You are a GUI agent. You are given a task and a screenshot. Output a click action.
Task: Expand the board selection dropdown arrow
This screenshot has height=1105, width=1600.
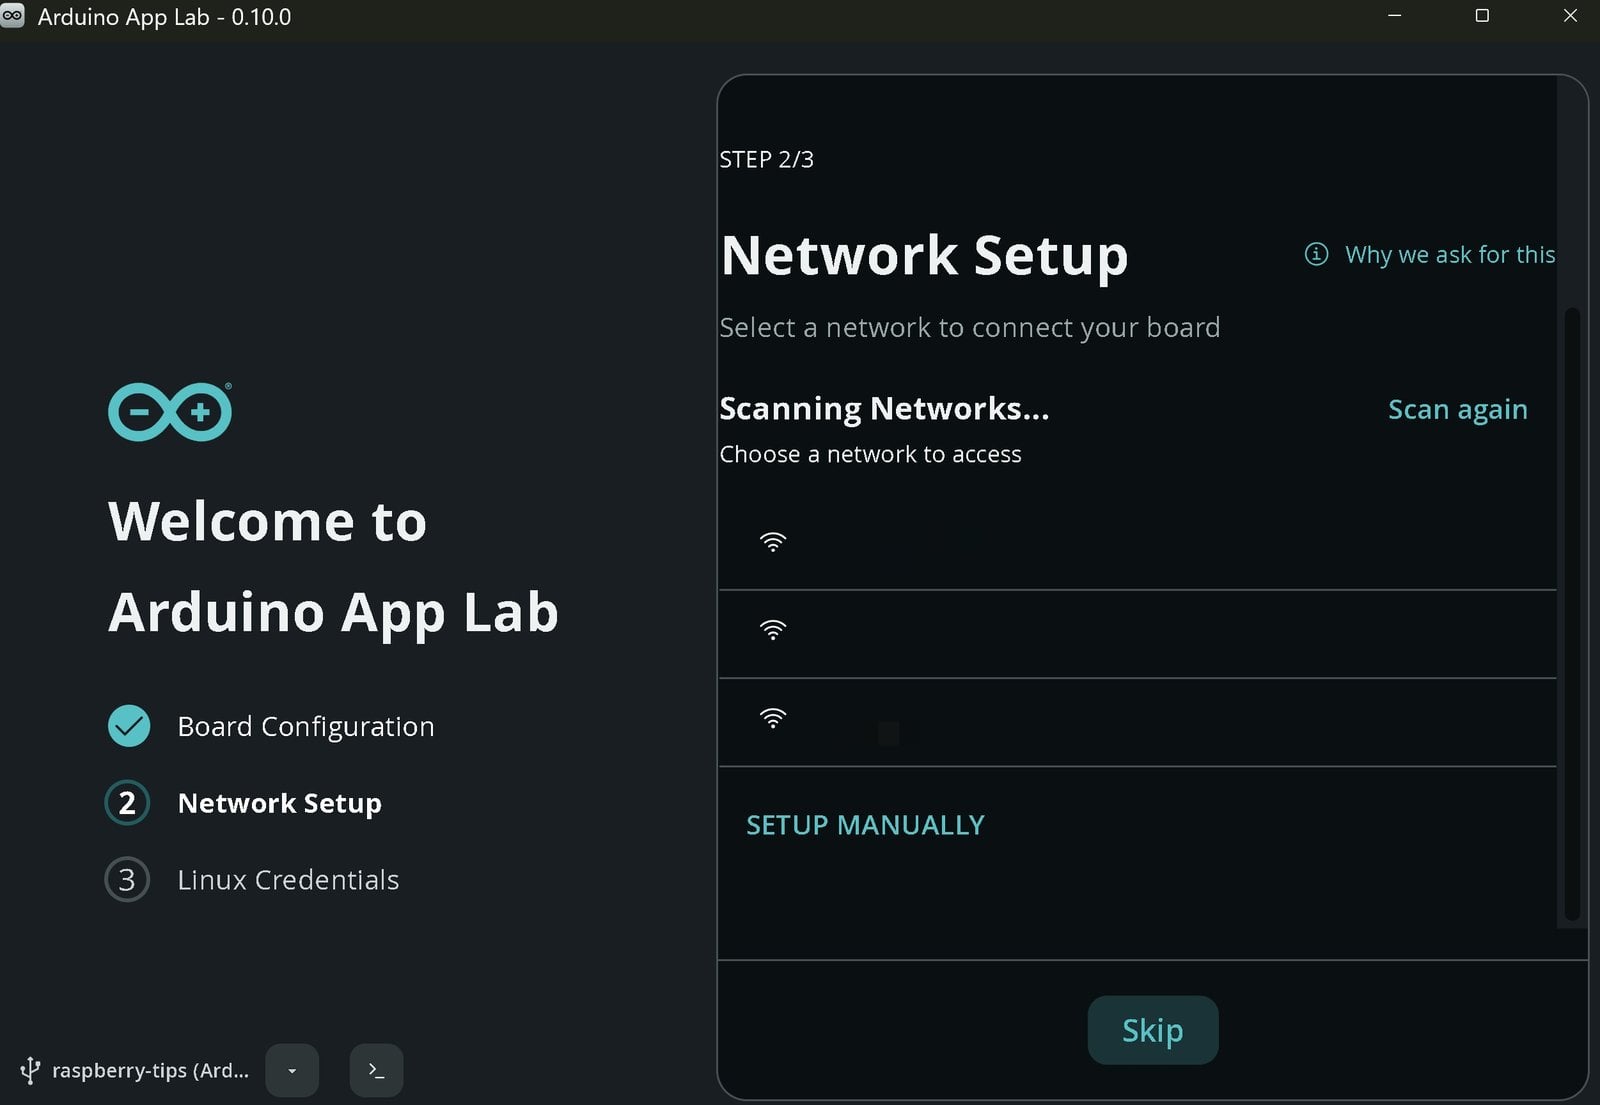point(292,1070)
